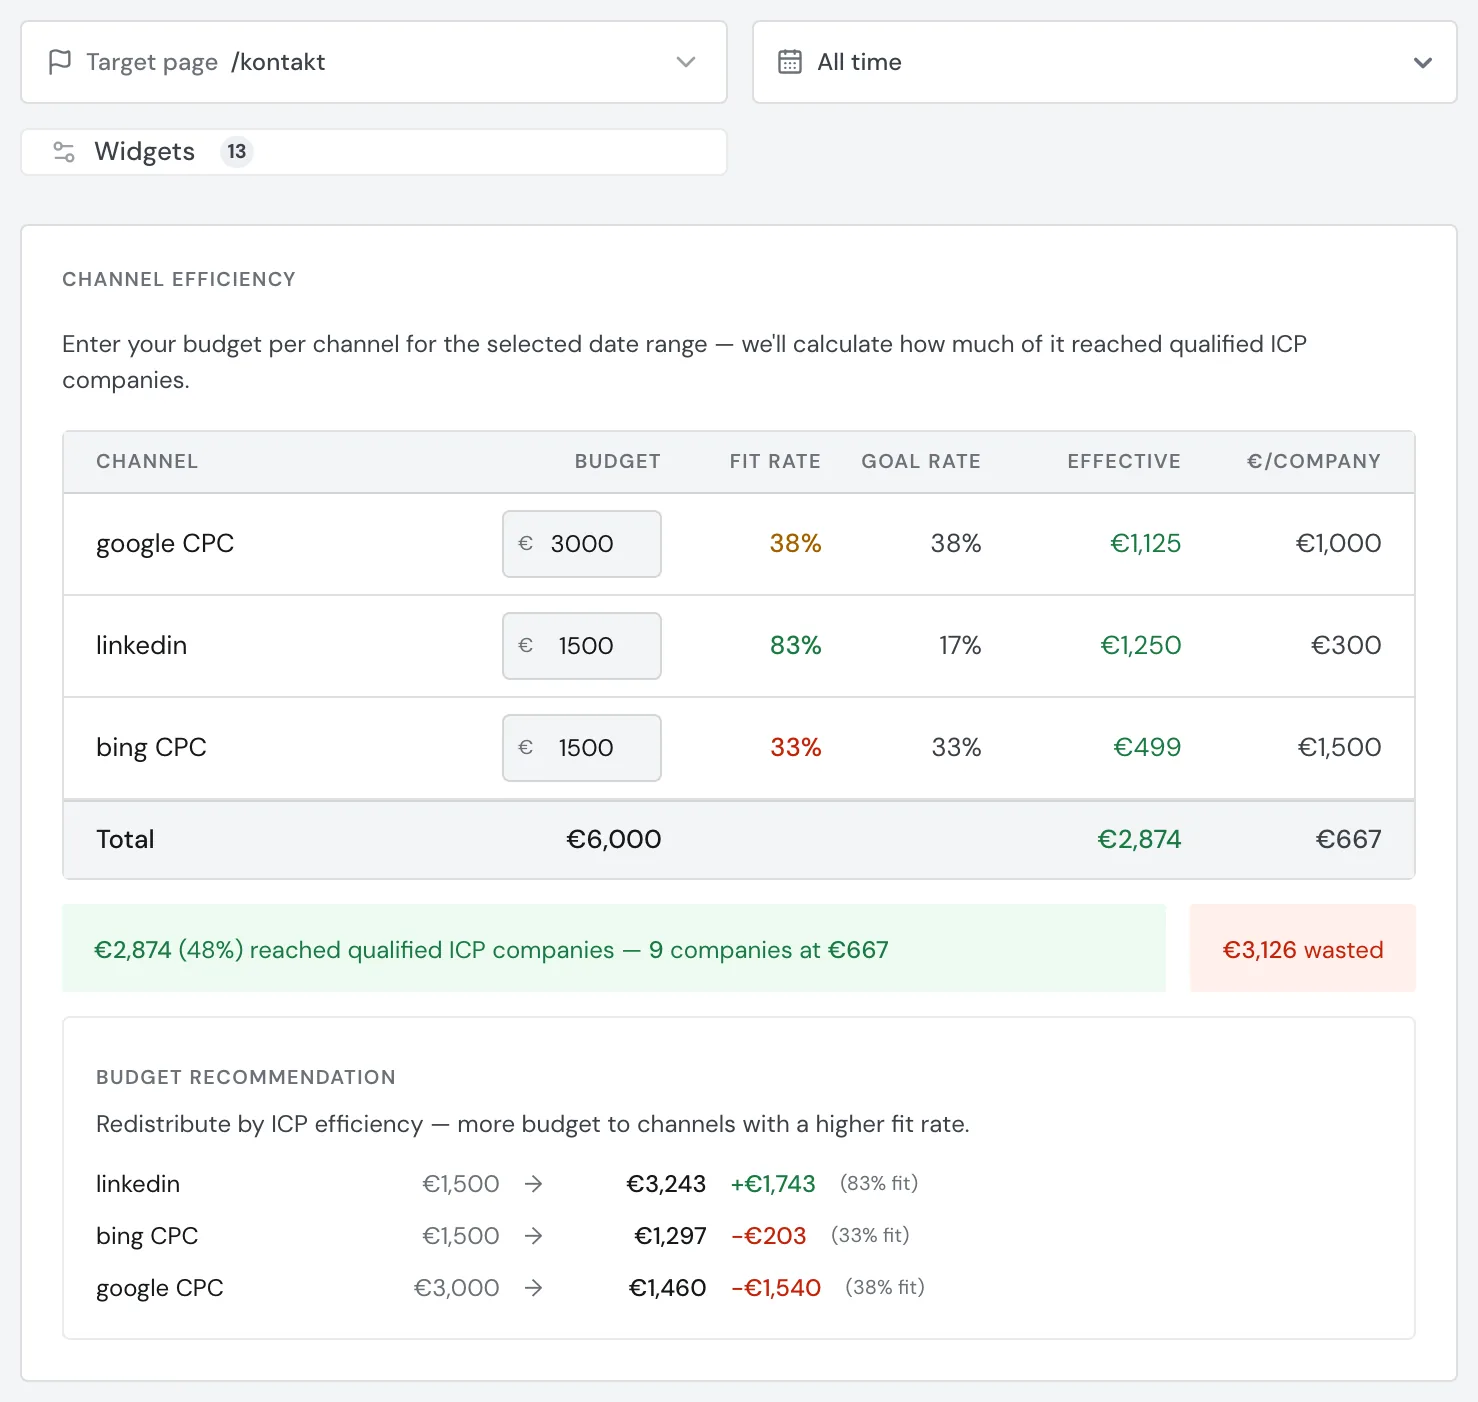Open the All time date range dropdown
Screen dimensions: 1478x1402
[x=1105, y=62]
